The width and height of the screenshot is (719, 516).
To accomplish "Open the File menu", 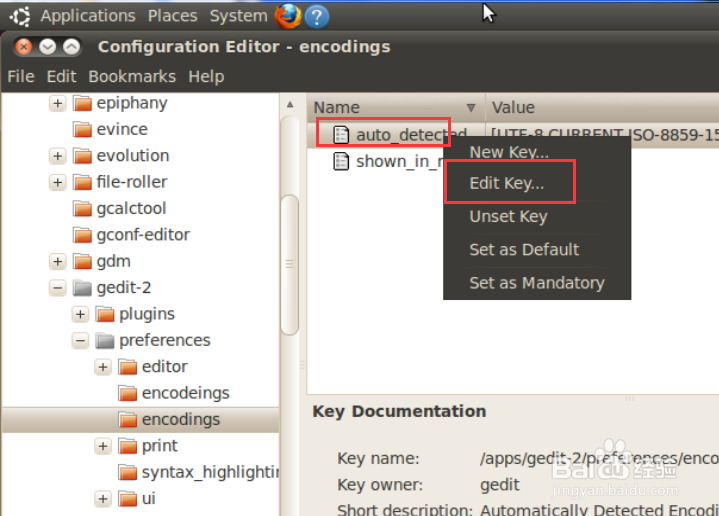I will point(21,76).
